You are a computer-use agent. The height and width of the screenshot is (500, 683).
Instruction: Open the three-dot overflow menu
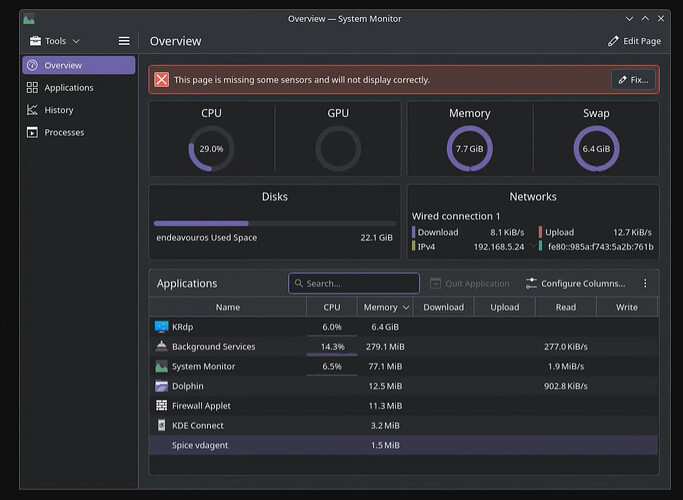(645, 284)
